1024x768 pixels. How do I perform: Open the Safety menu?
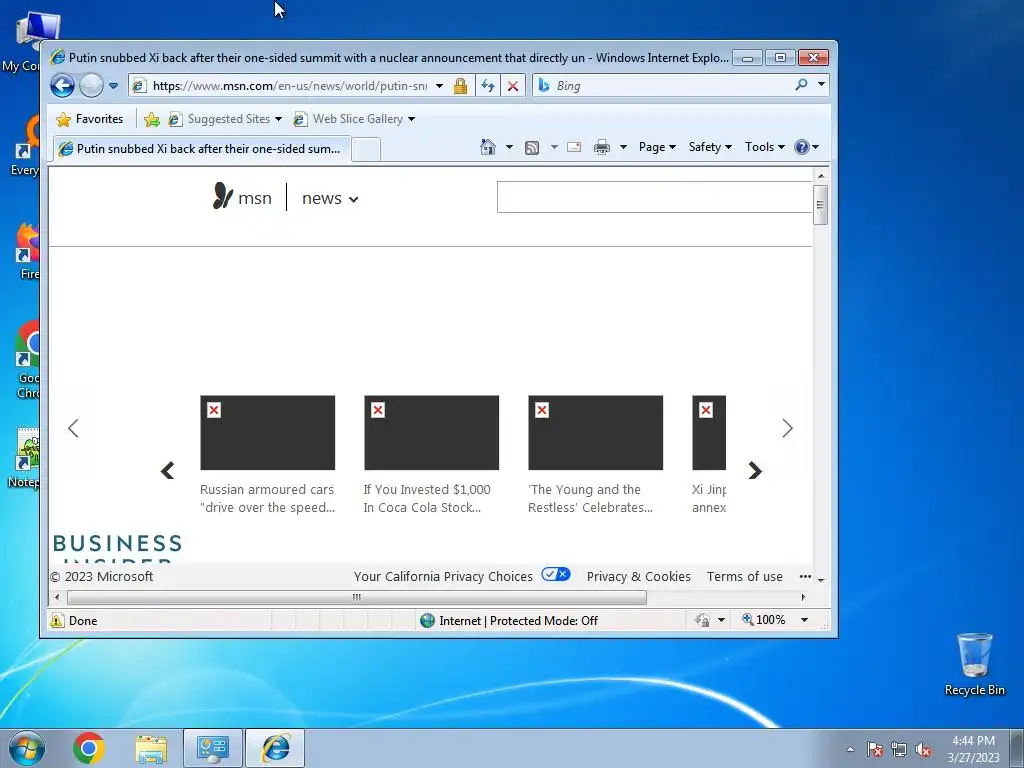(710, 147)
